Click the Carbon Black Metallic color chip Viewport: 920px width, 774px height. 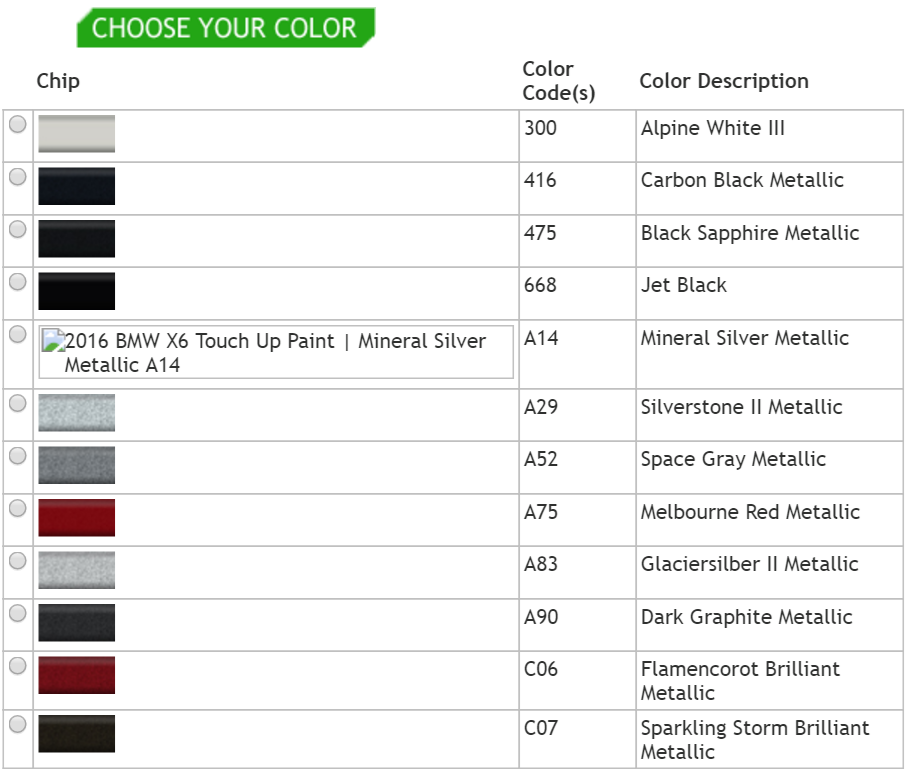point(76,186)
